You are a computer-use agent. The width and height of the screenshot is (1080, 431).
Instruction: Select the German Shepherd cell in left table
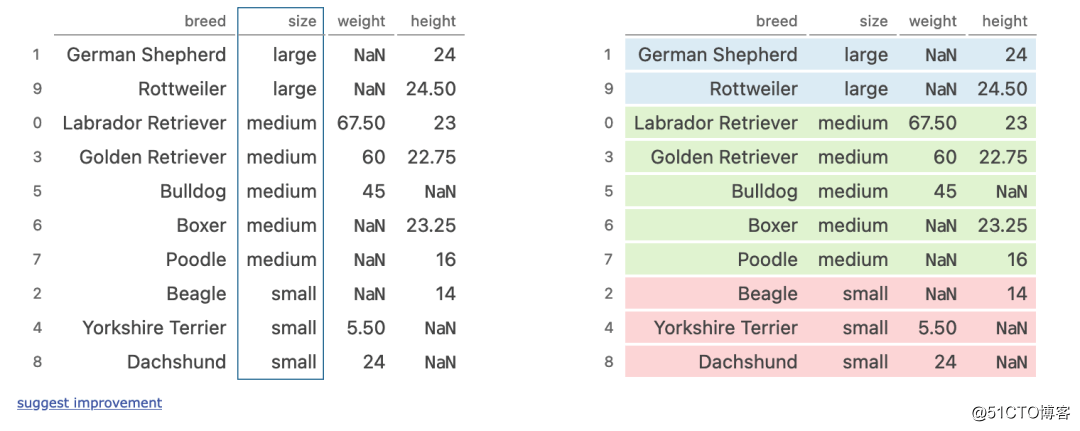tap(146, 55)
